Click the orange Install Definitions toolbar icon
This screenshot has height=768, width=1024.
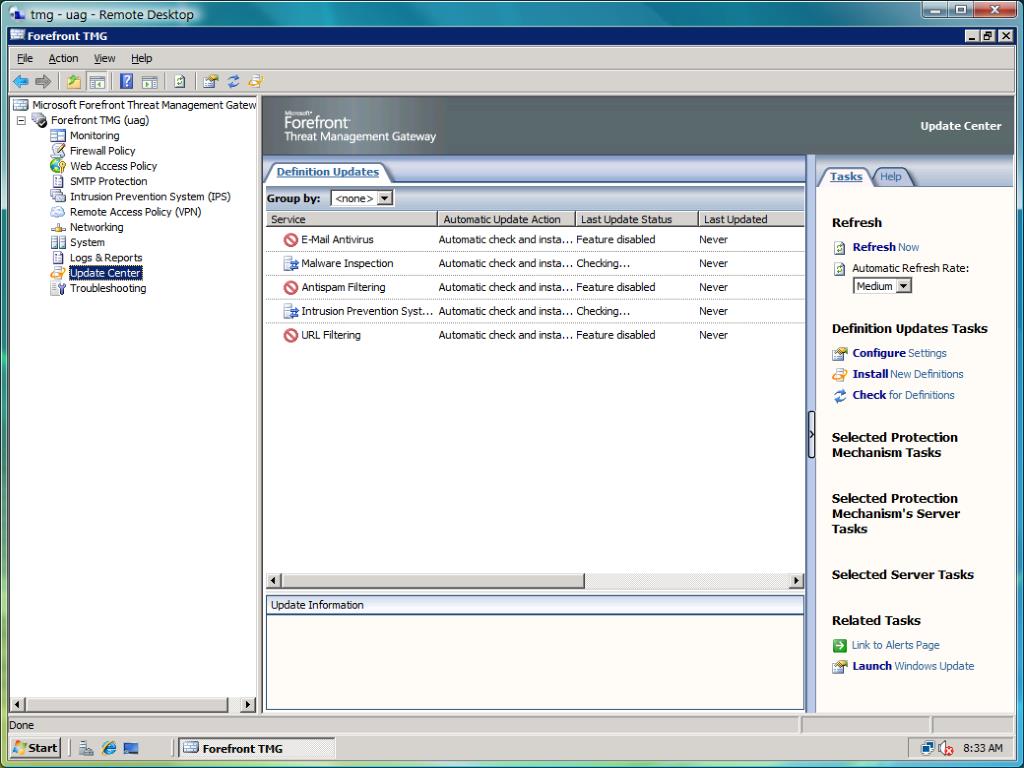click(256, 81)
